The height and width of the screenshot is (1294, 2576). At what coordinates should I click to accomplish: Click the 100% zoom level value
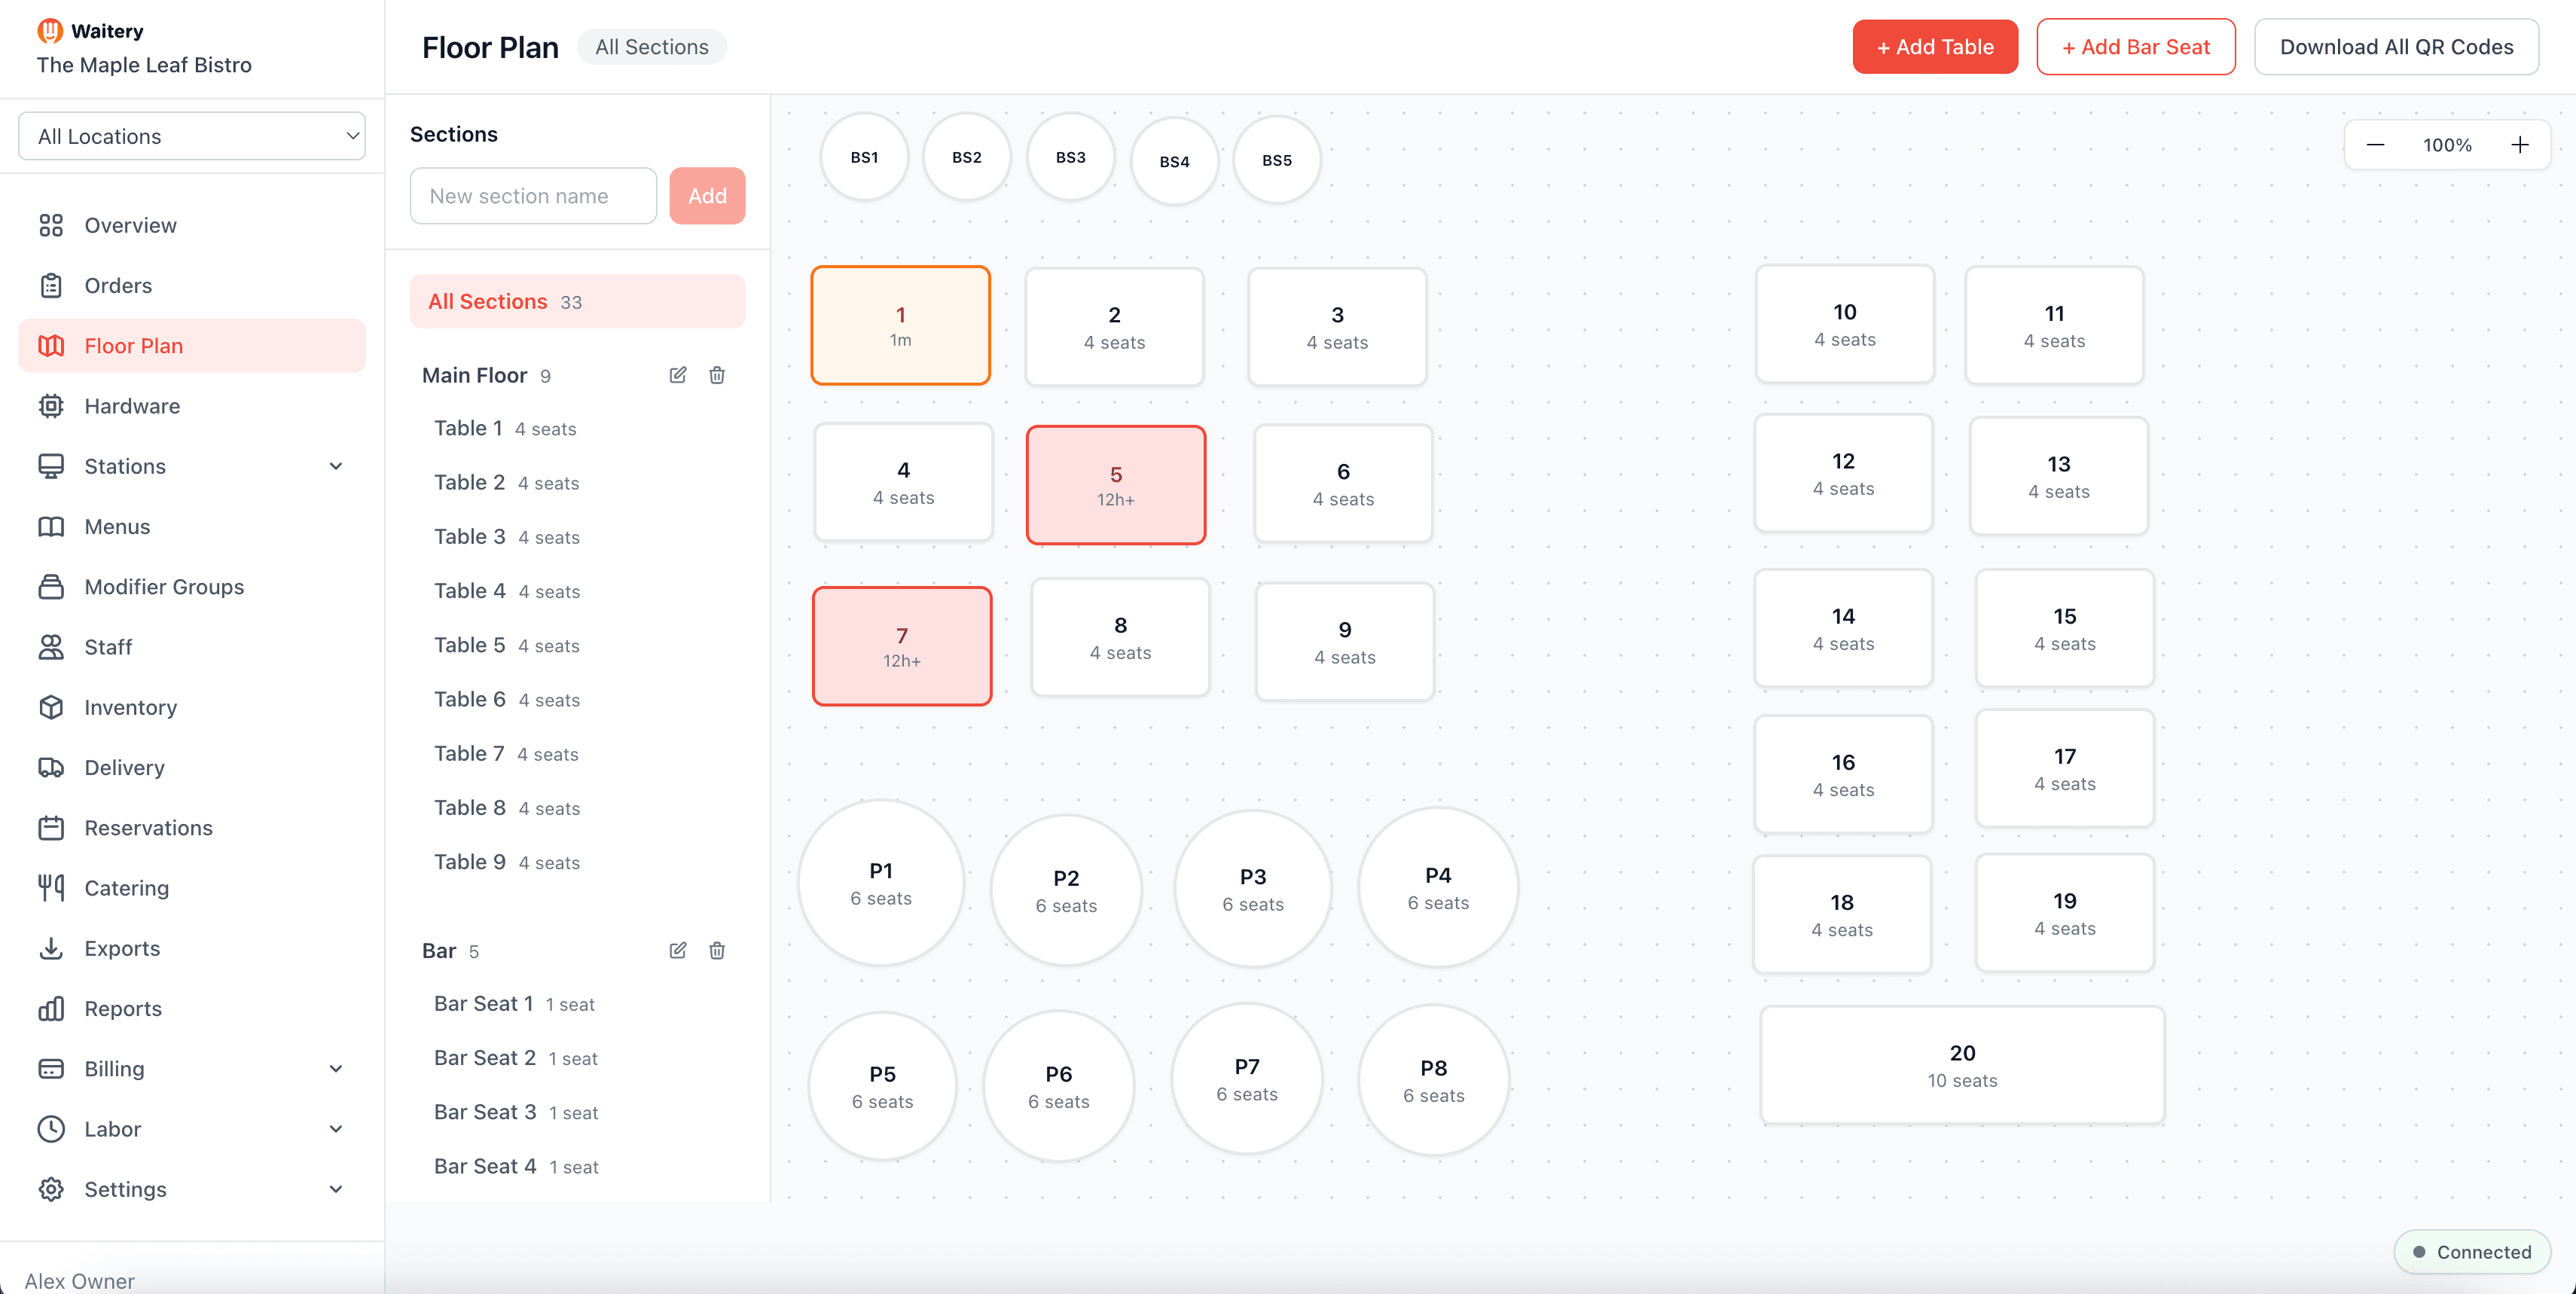[2447, 145]
